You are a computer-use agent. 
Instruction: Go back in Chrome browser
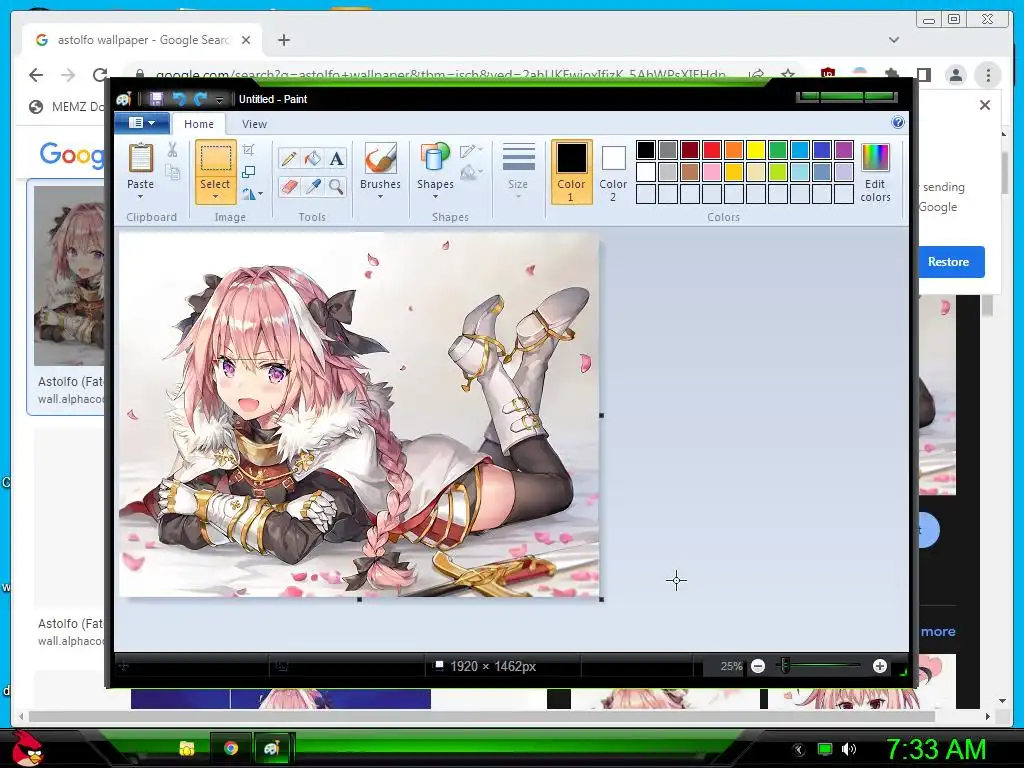(x=36, y=75)
